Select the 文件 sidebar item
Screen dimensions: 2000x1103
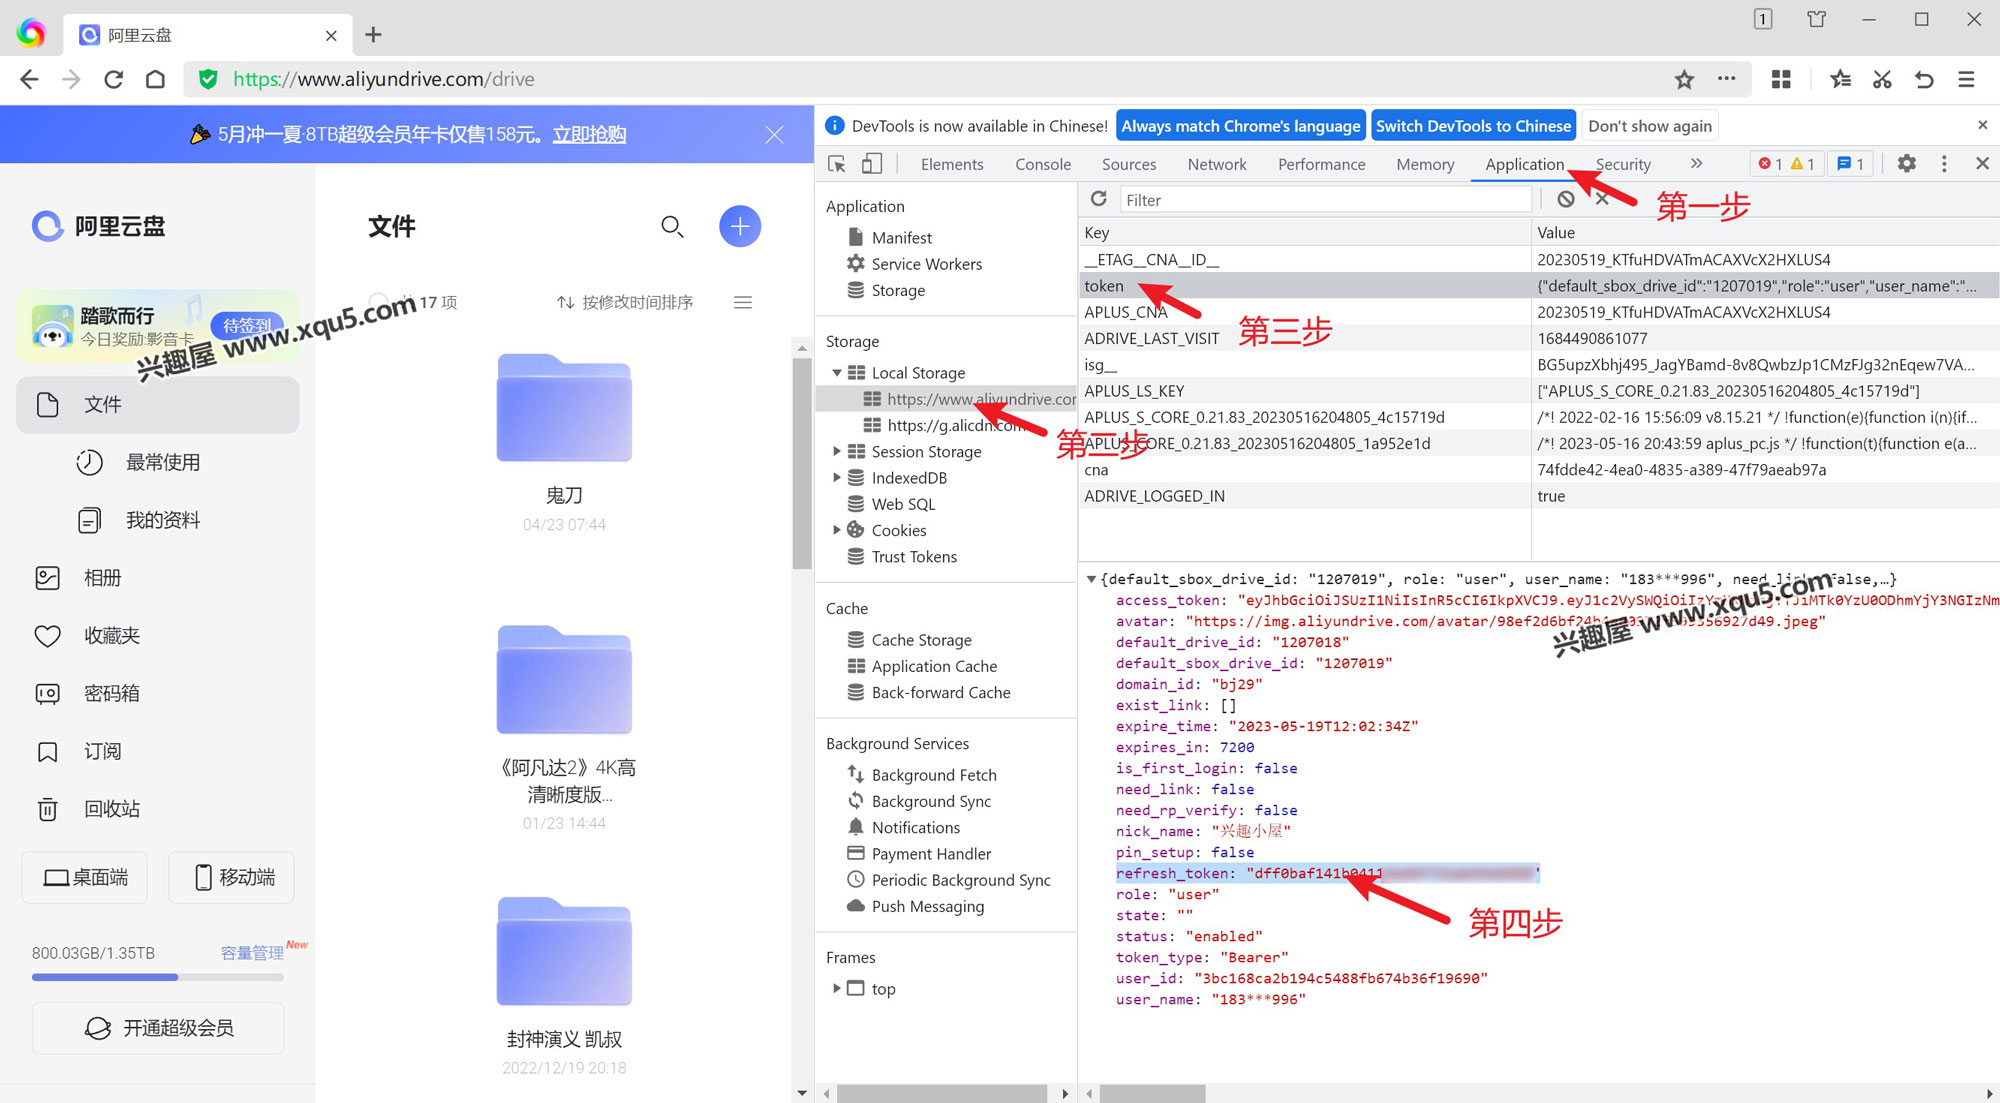158,404
